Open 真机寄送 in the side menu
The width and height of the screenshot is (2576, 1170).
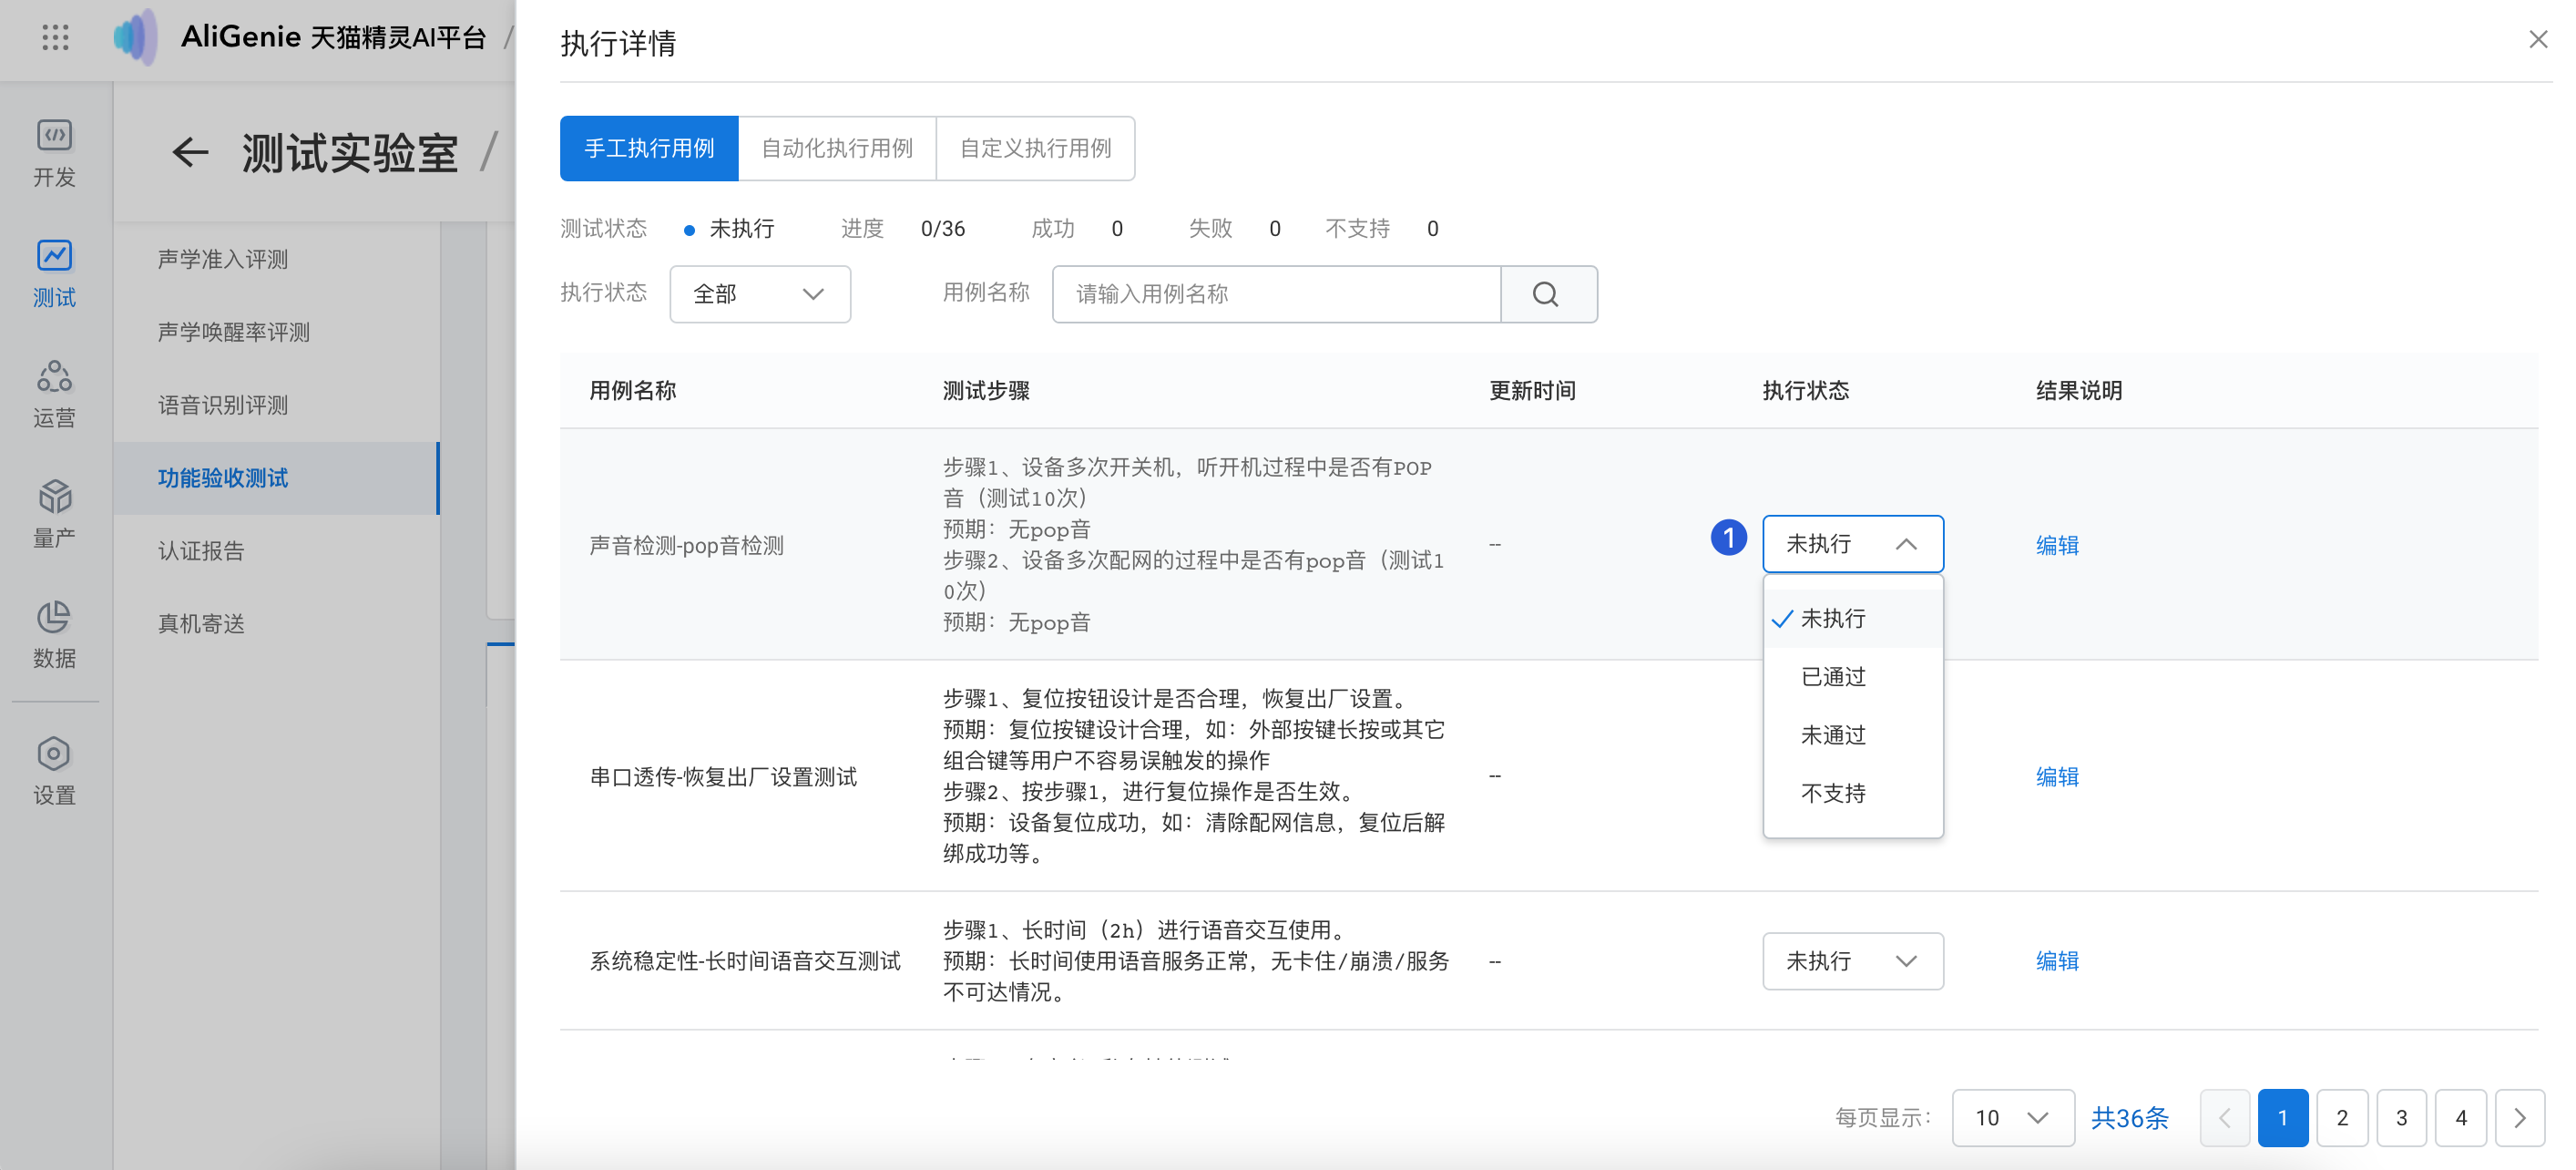(277, 624)
